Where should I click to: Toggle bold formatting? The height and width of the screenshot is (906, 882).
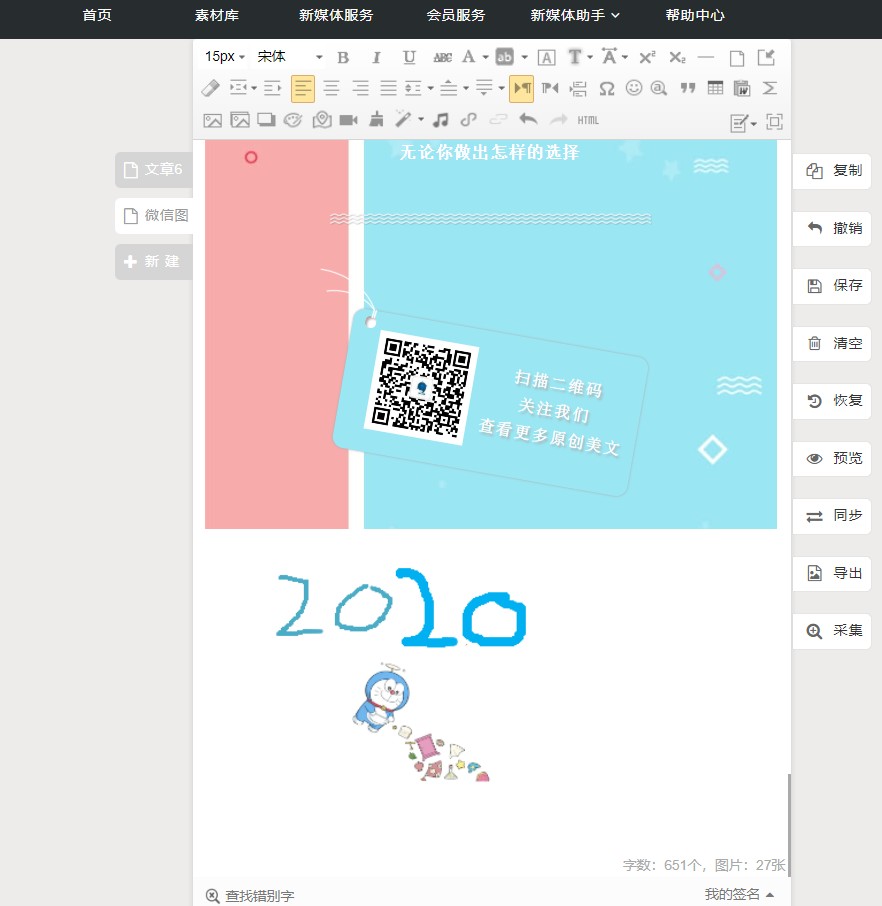pyautogui.click(x=343, y=57)
